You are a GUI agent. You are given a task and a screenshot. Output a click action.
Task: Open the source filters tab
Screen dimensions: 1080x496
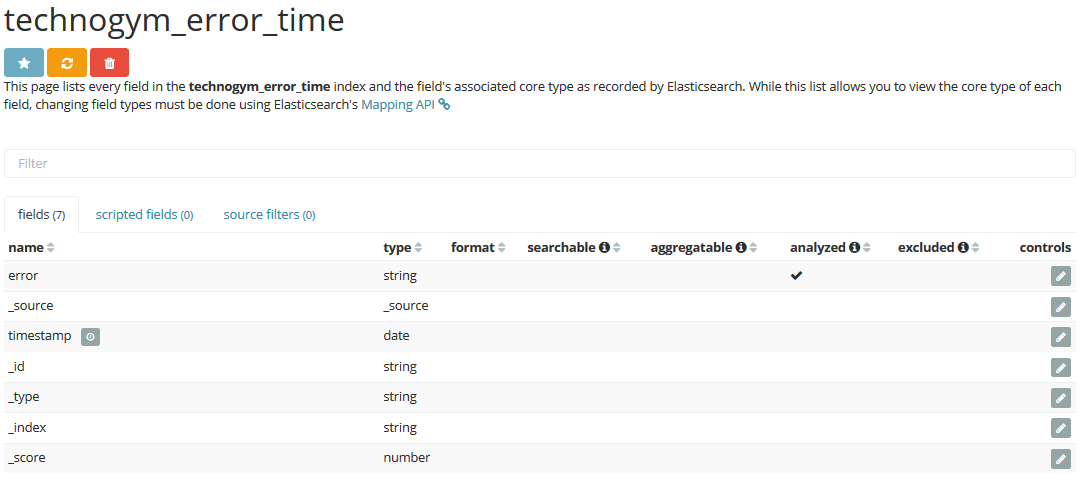coord(269,215)
